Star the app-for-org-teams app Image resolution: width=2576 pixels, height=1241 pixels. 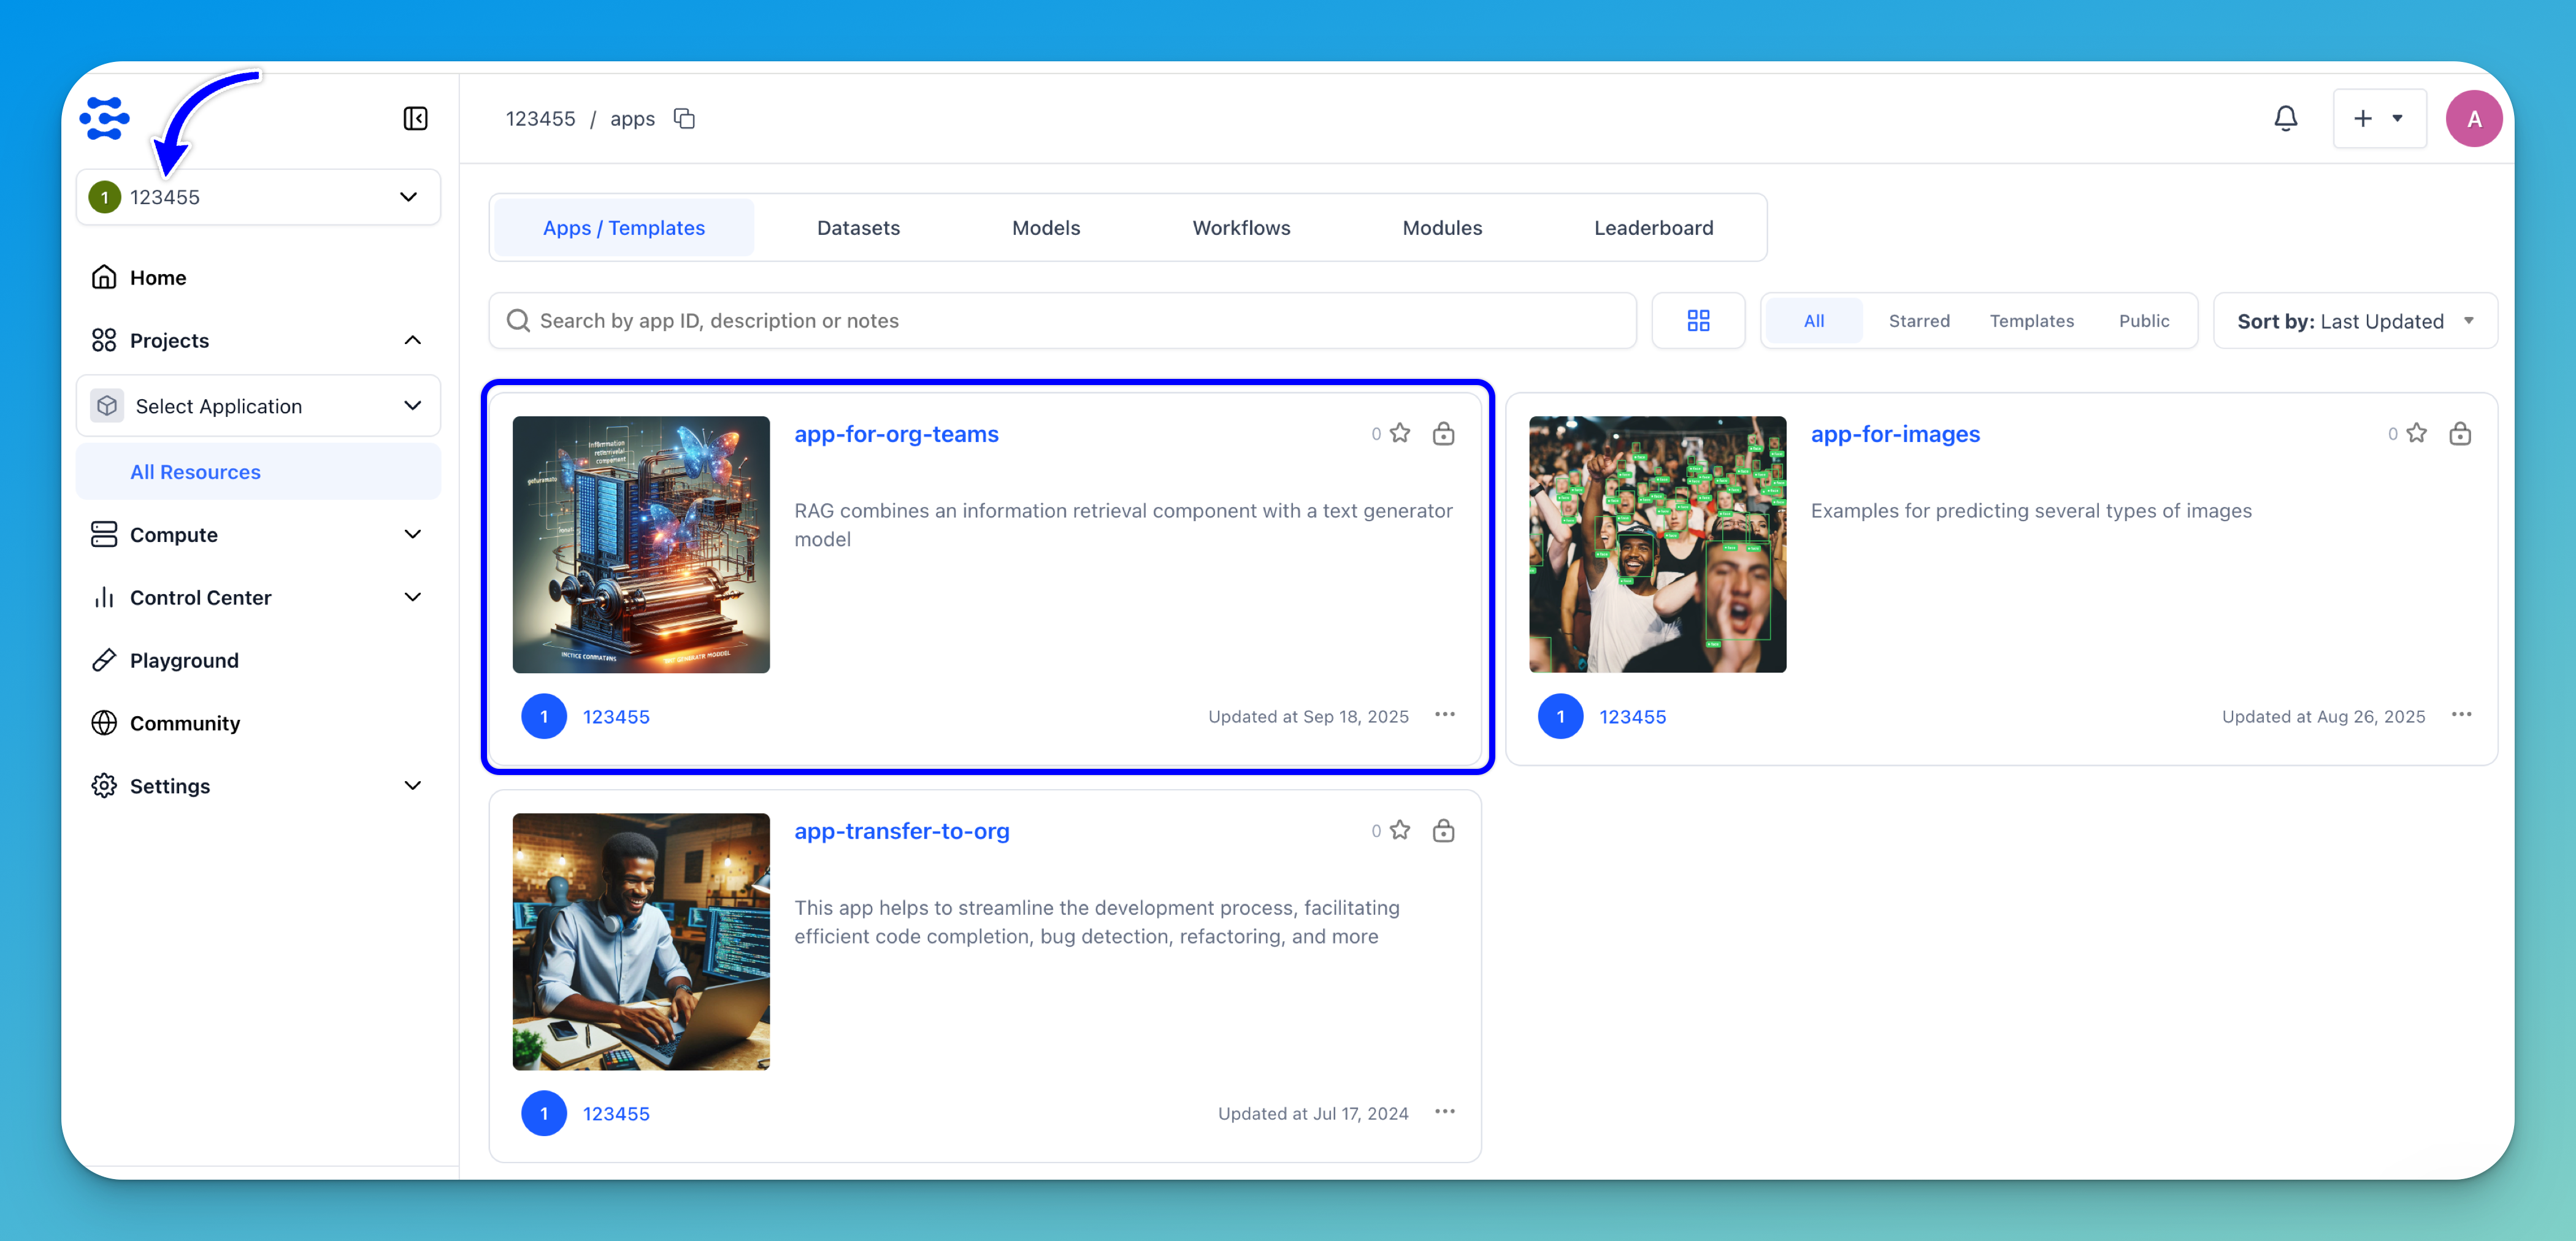pos(1400,433)
